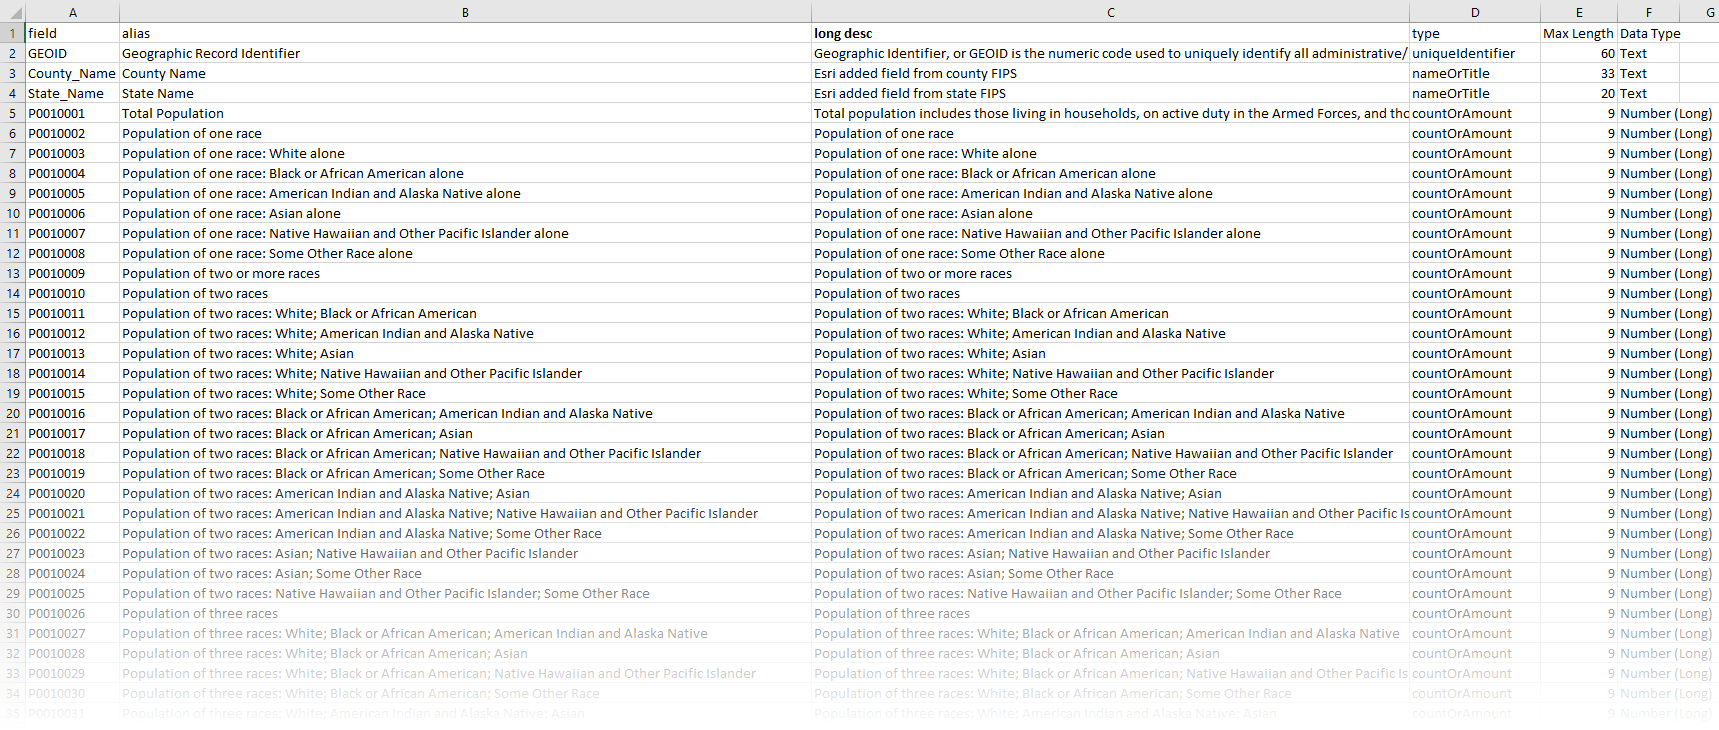Click the 'Max Length' header cell
The height and width of the screenshot is (730, 1719).
pyautogui.click(x=1578, y=33)
